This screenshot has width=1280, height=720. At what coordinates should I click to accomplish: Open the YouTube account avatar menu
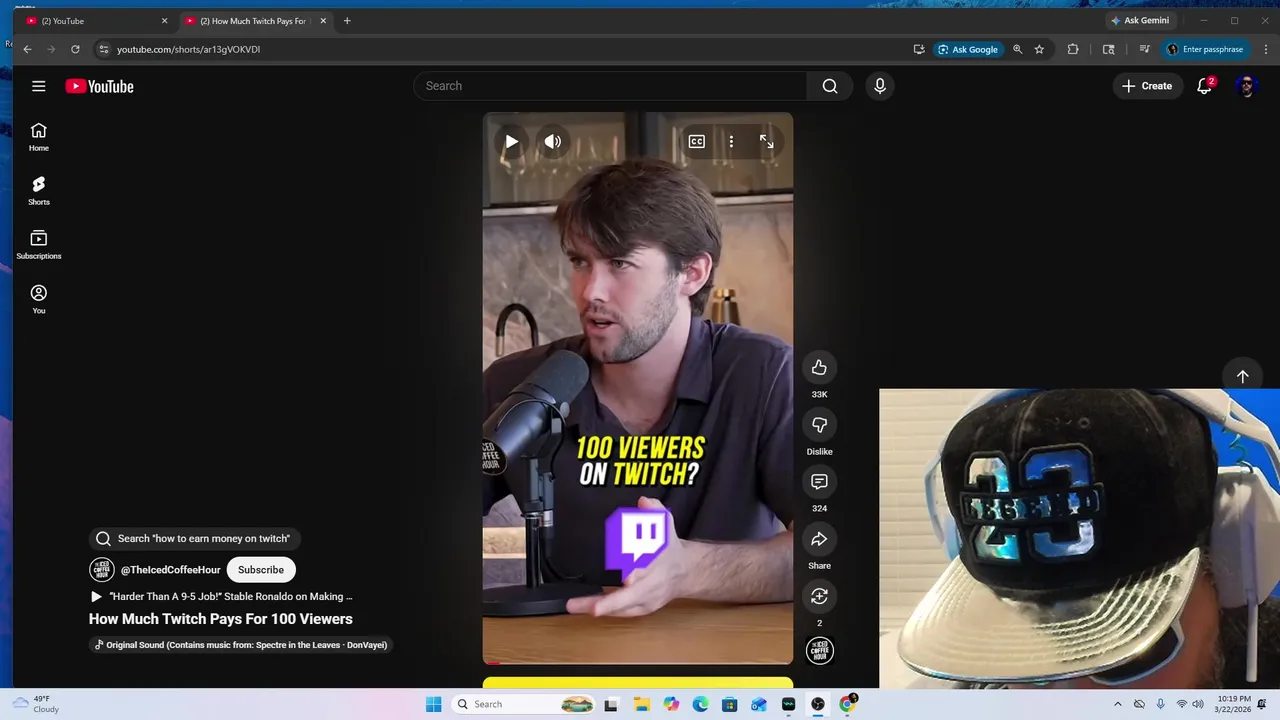click(x=1246, y=86)
